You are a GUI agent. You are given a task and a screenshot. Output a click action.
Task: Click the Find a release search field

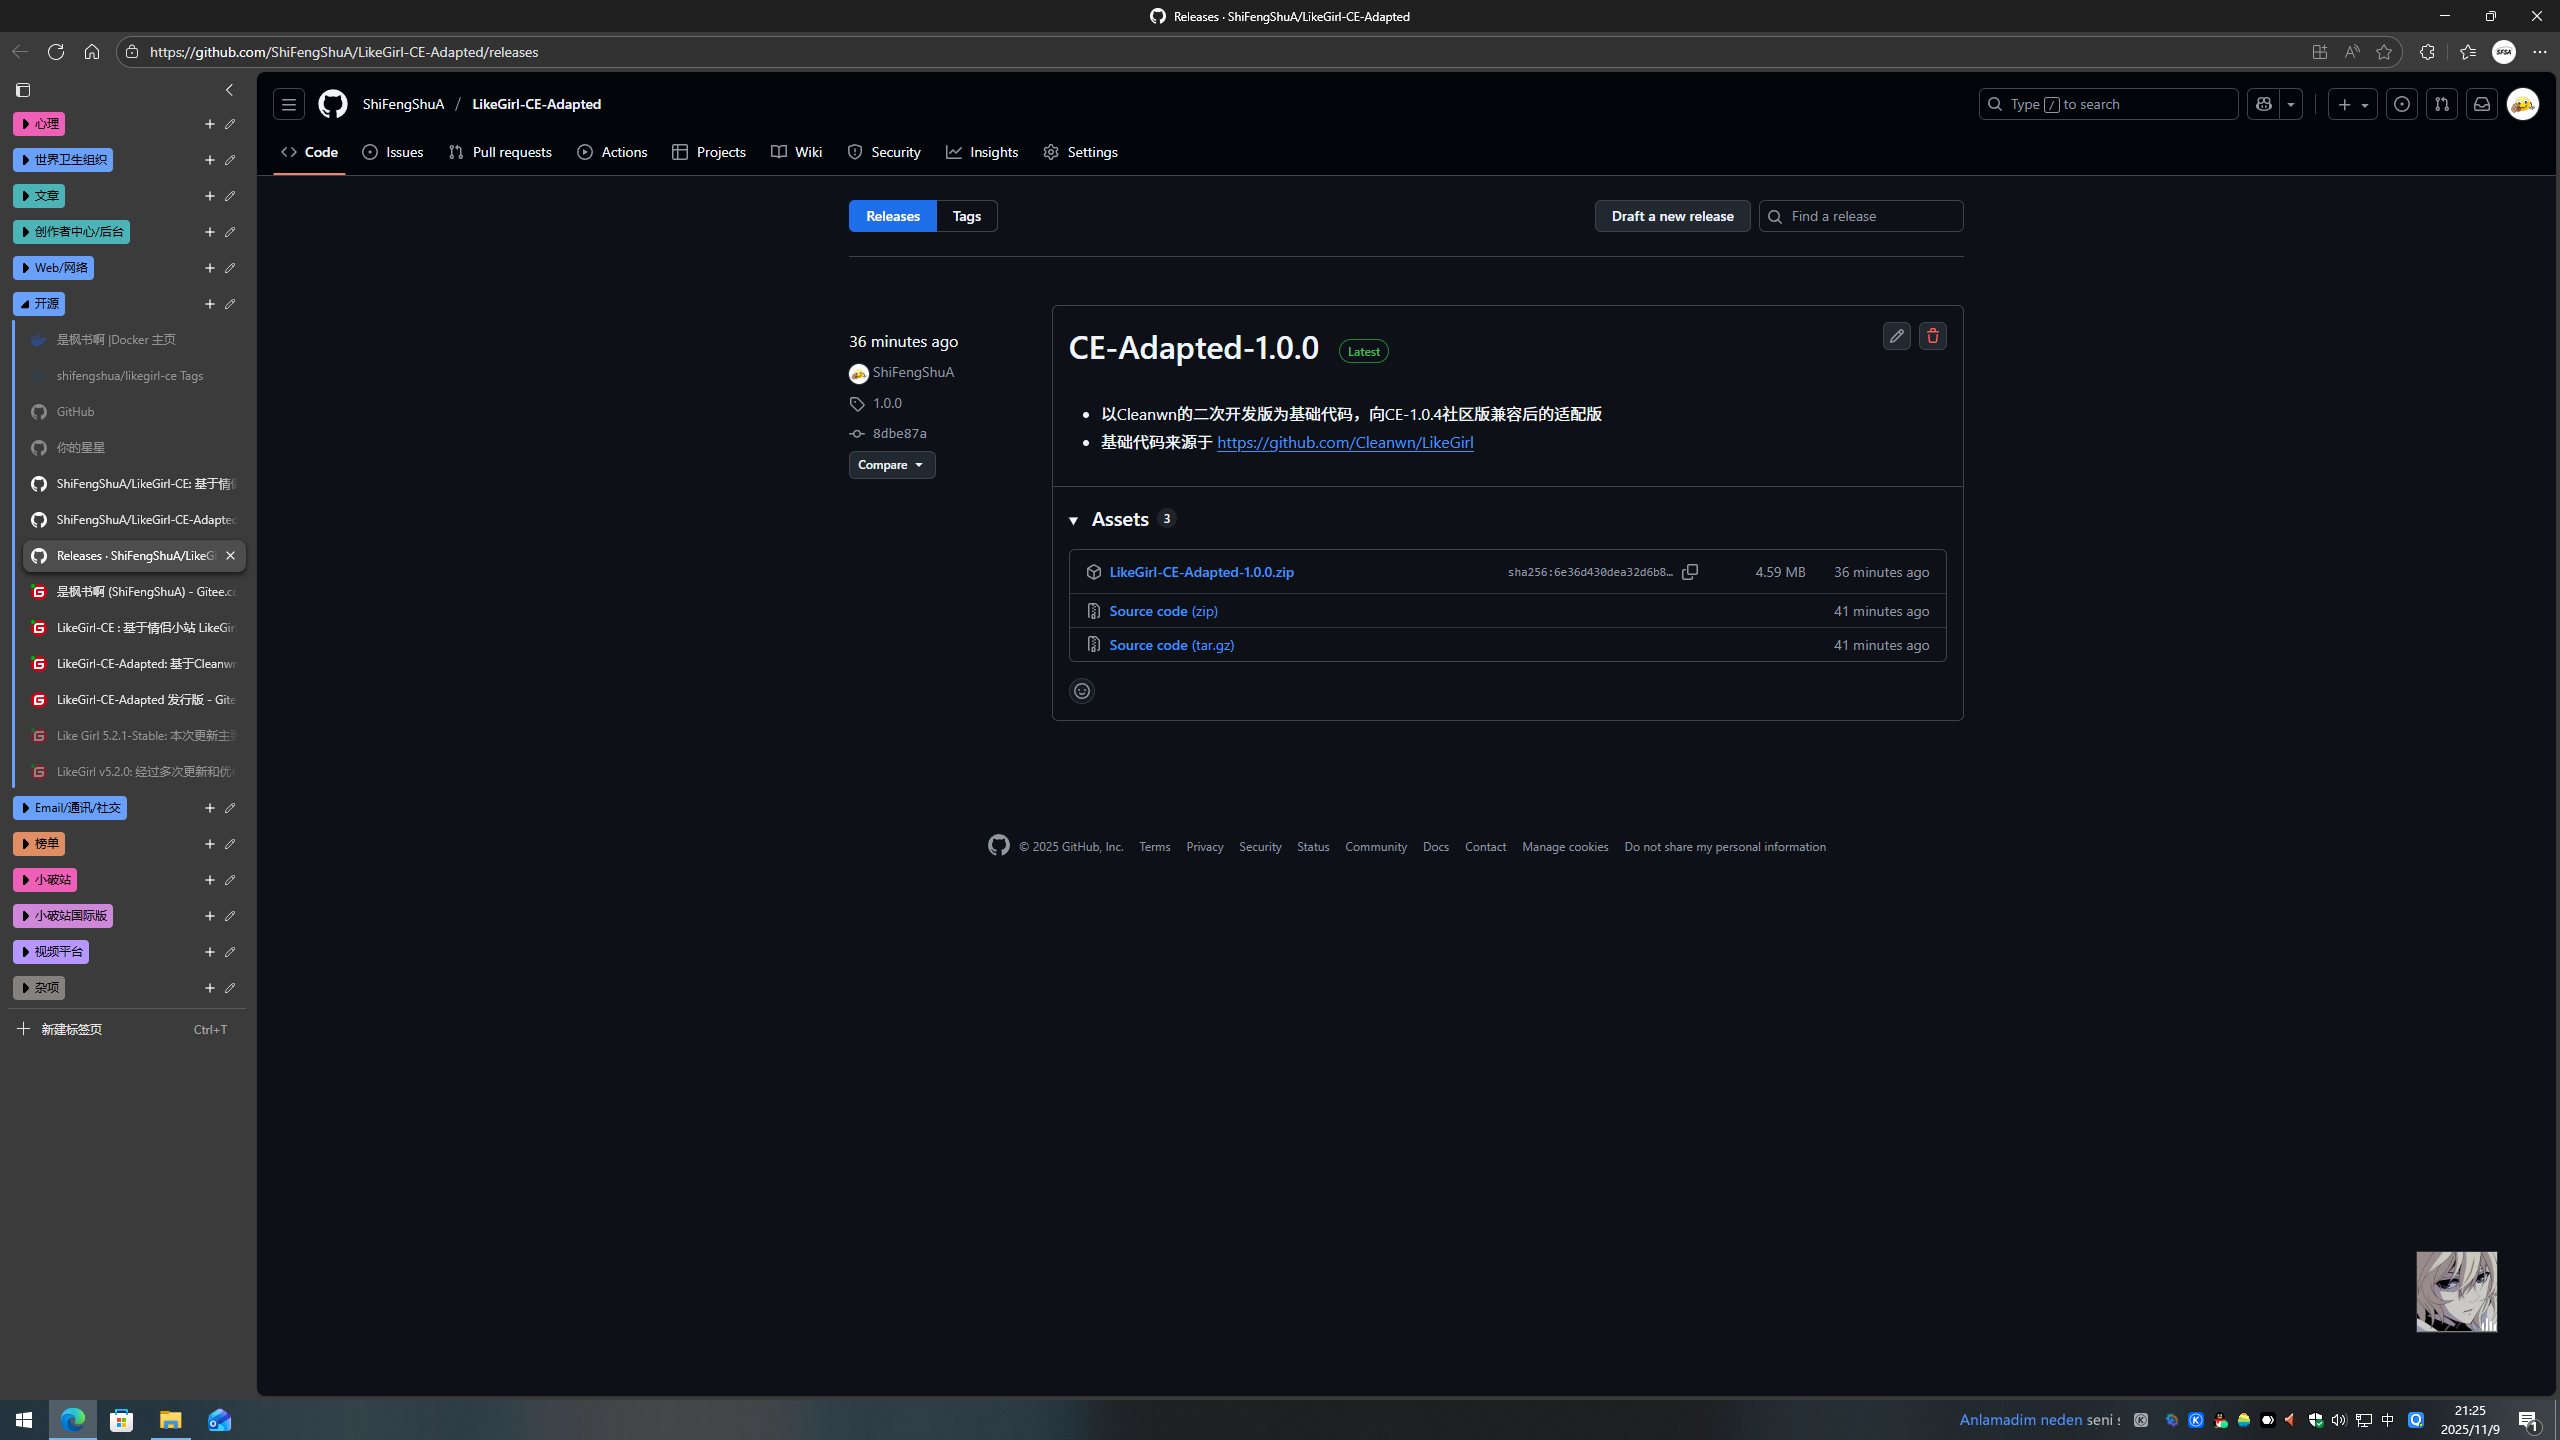pyautogui.click(x=1870, y=216)
